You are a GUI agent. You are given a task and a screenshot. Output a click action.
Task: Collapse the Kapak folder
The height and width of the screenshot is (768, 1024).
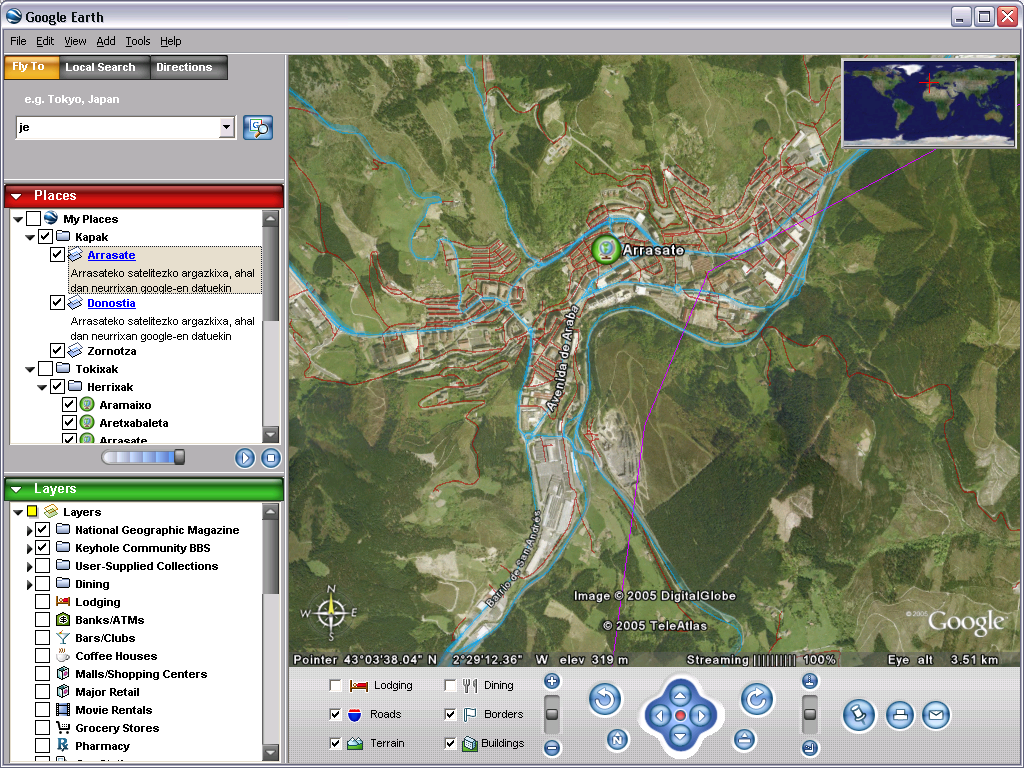point(30,237)
